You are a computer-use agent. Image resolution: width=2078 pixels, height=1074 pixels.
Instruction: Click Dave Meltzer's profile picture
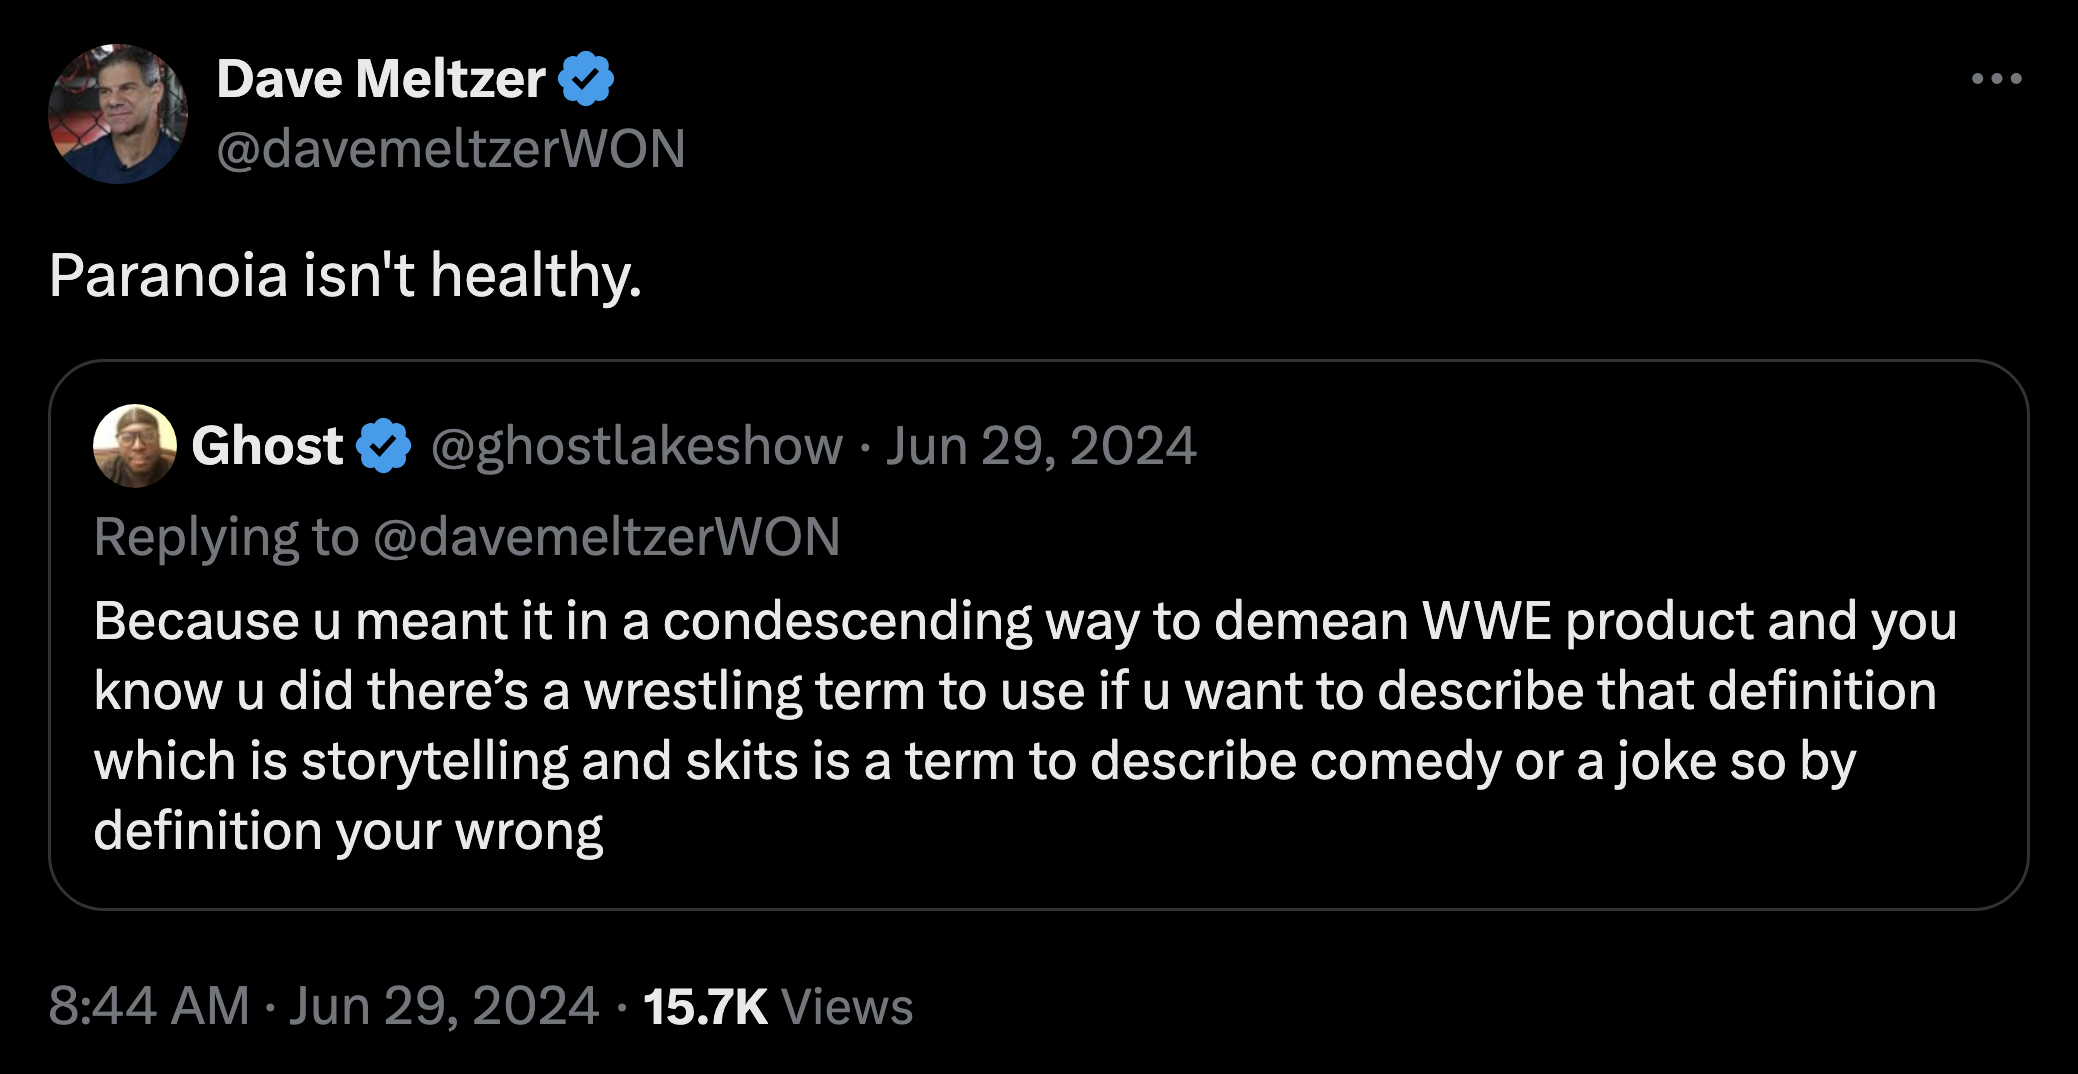coord(118,114)
